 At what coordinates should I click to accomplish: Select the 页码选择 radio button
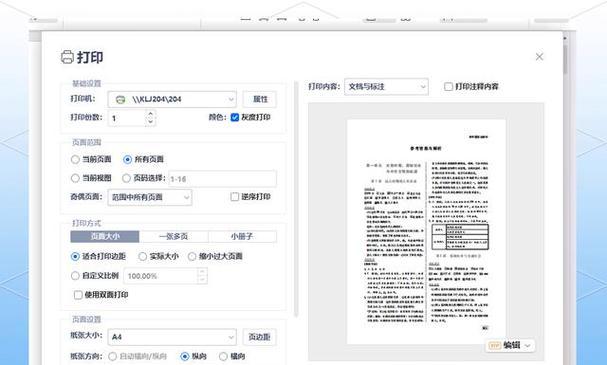tap(126, 178)
